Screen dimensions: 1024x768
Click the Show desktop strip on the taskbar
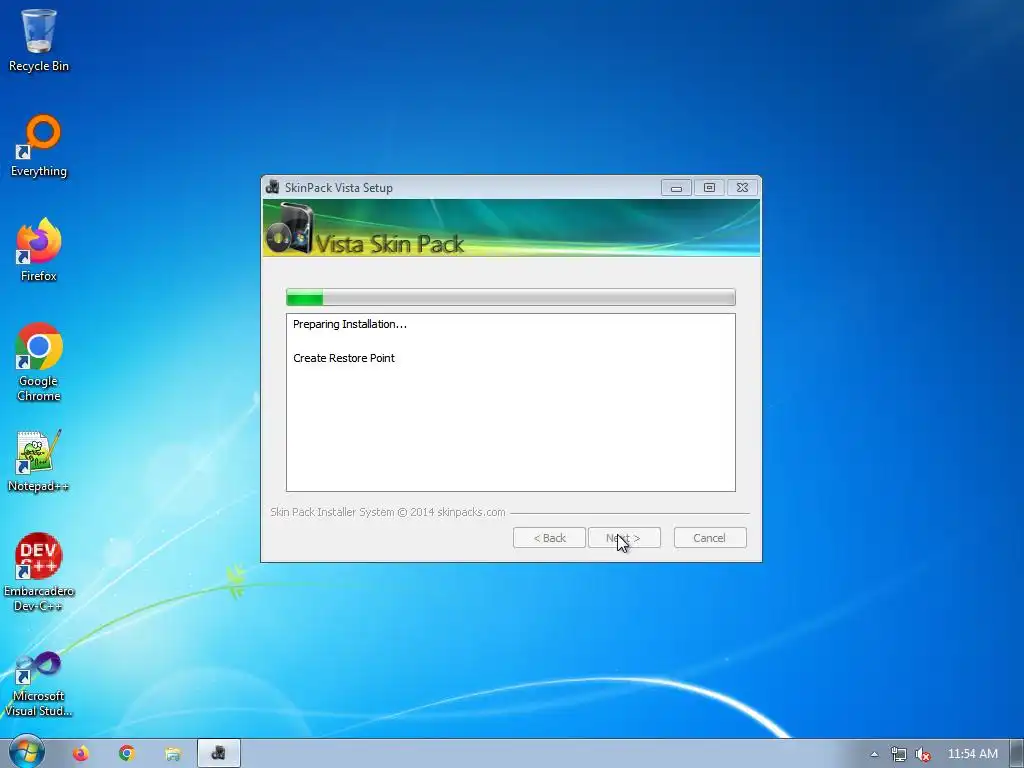tap(1017, 754)
